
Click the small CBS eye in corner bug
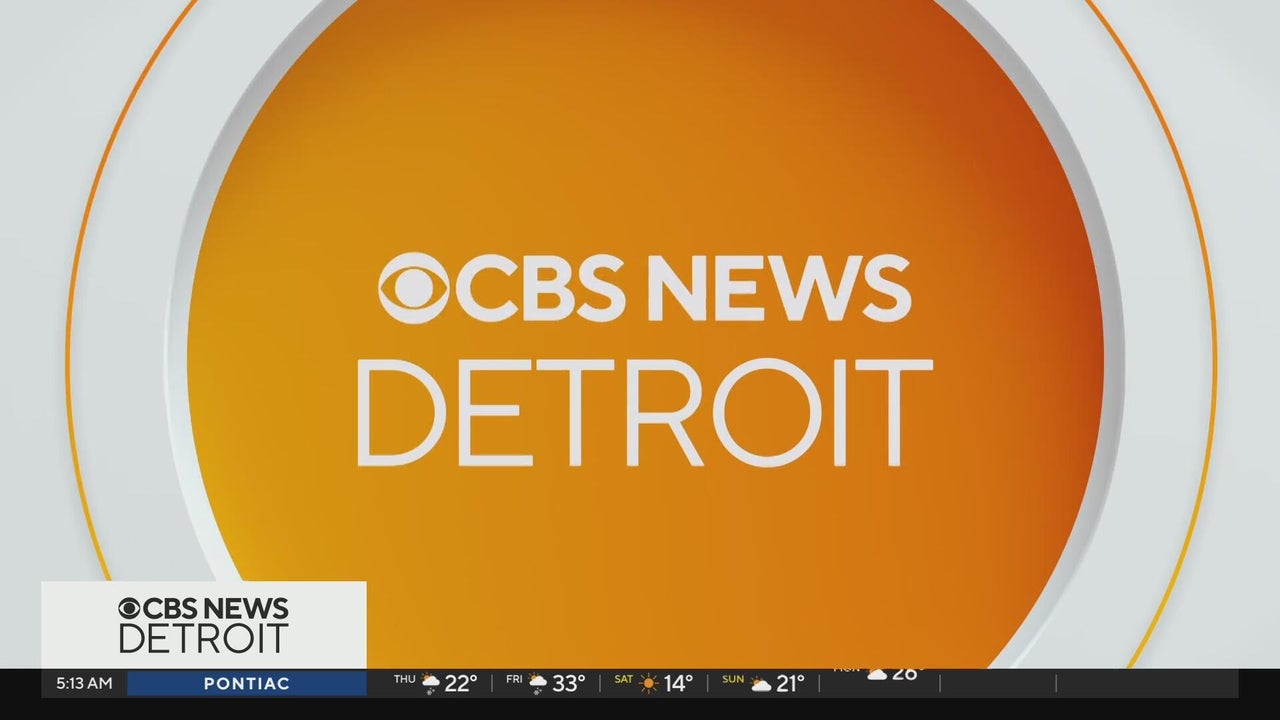[131, 609]
